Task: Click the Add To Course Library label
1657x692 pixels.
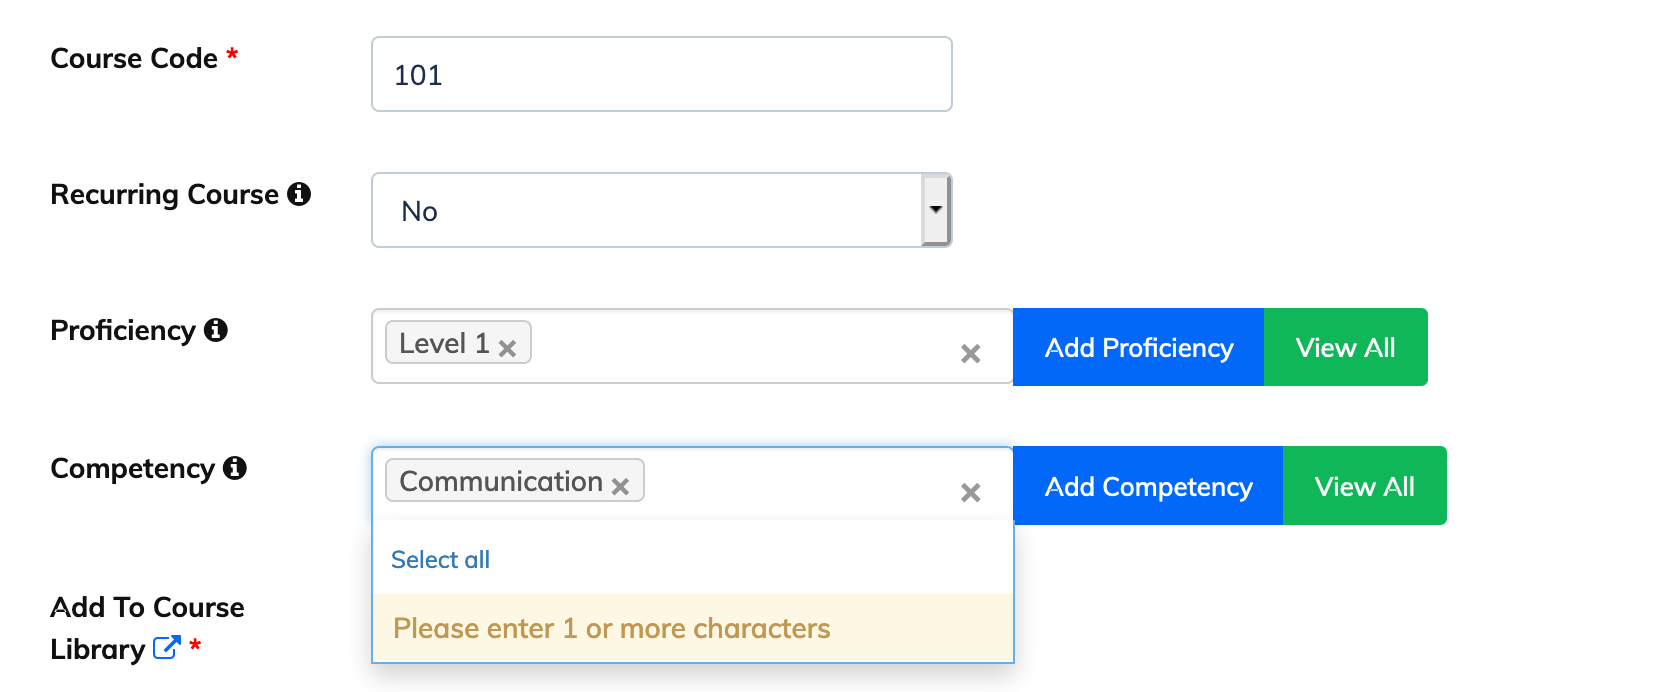Action: [x=147, y=628]
